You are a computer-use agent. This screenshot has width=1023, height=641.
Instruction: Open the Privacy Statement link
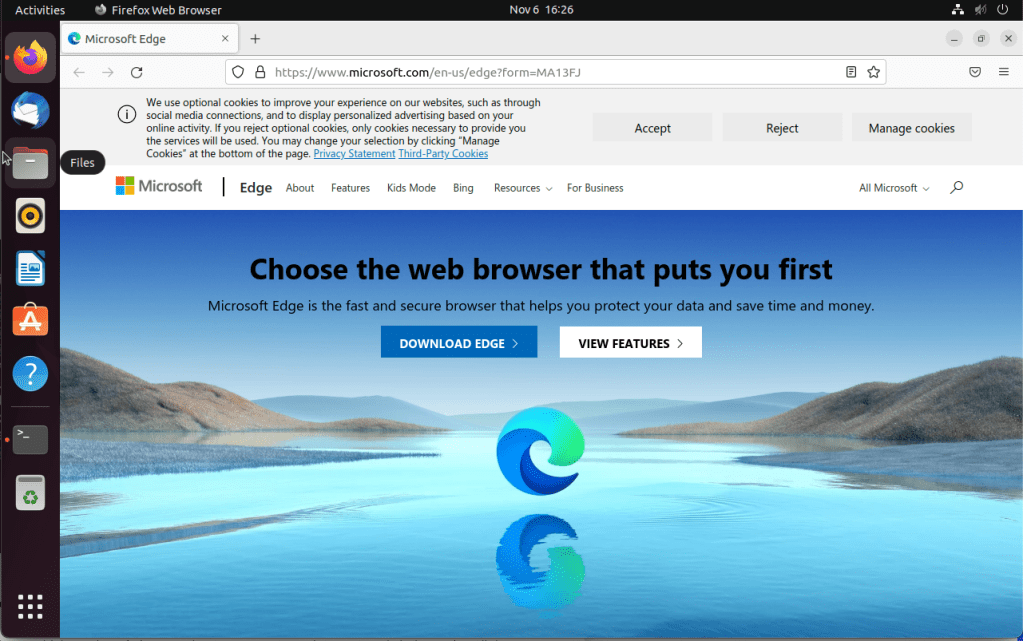point(354,154)
